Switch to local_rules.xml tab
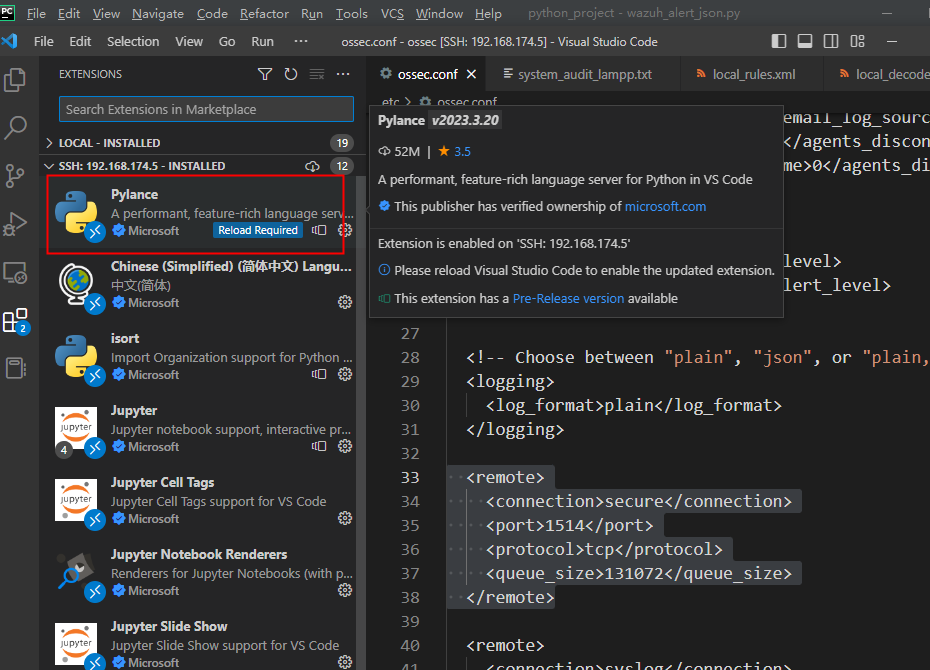930x670 pixels. pyautogui.click(x=752, y=74)
